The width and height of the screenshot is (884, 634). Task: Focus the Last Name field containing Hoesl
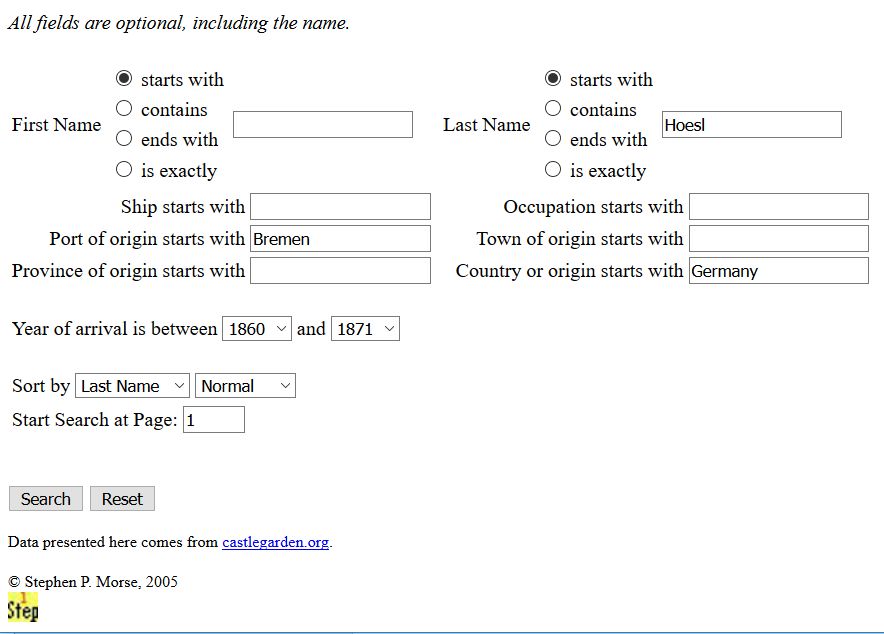[752, 125]
